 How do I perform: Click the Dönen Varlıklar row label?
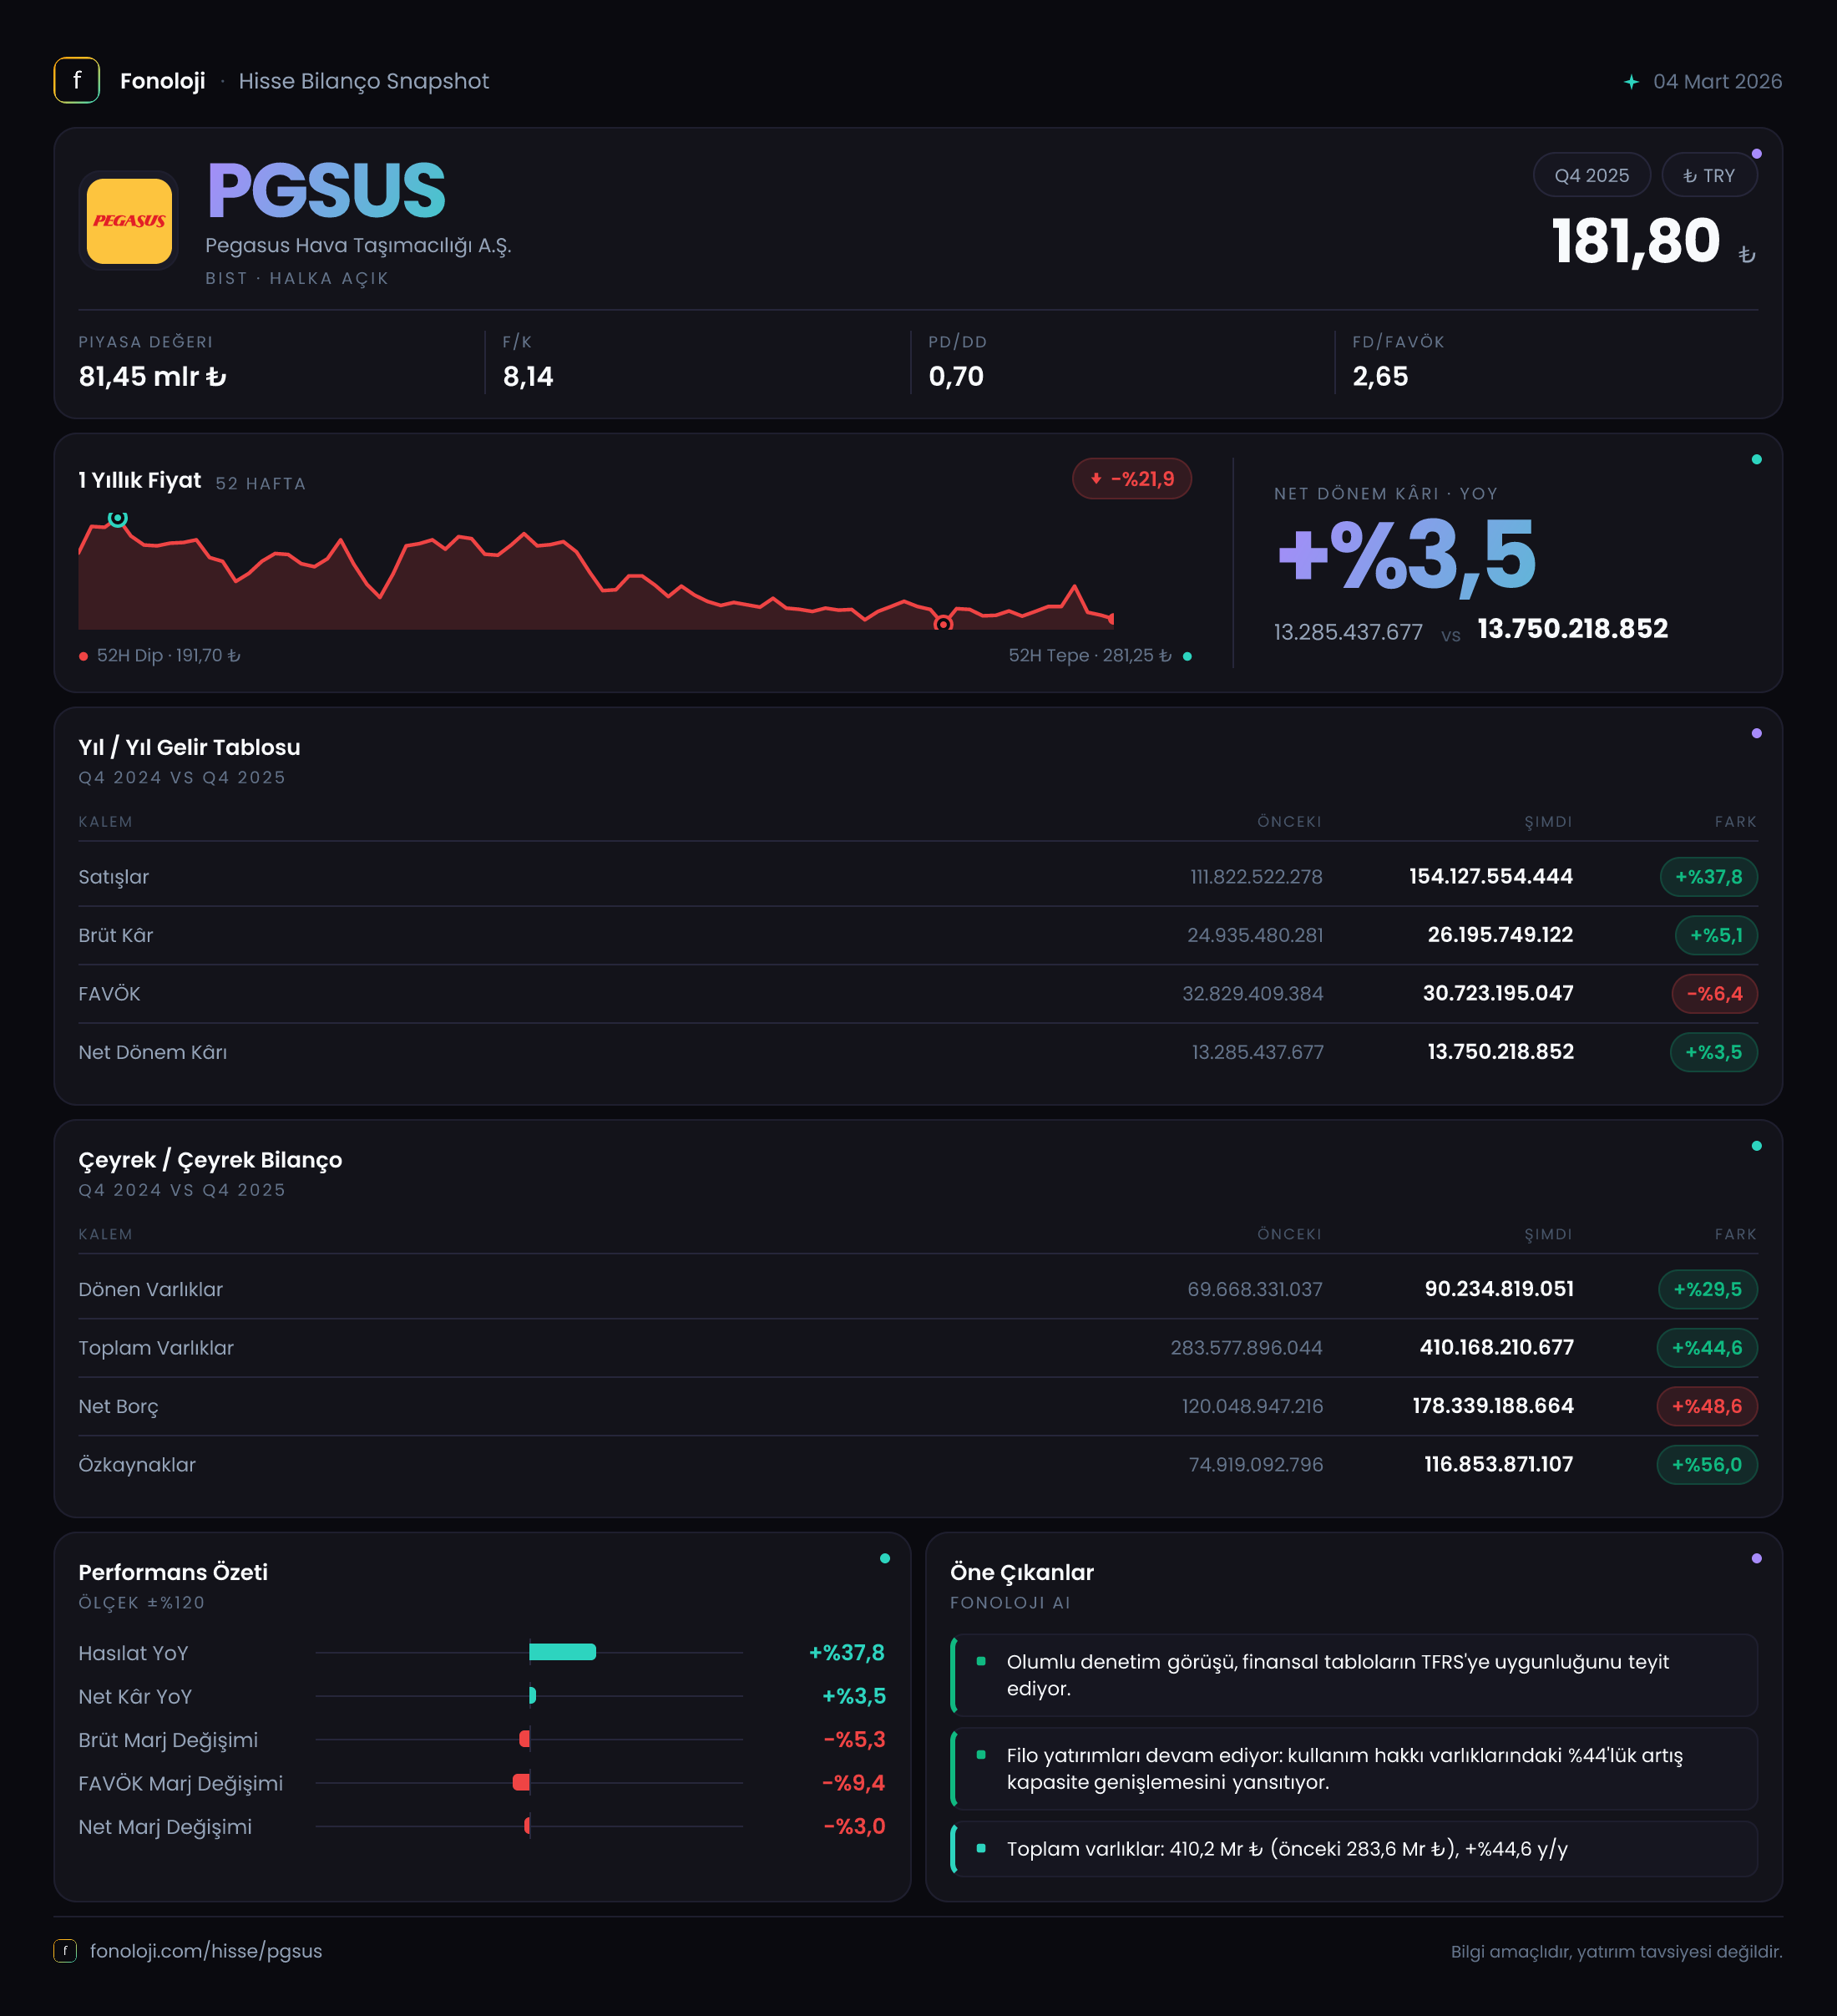click(151, 1289)
